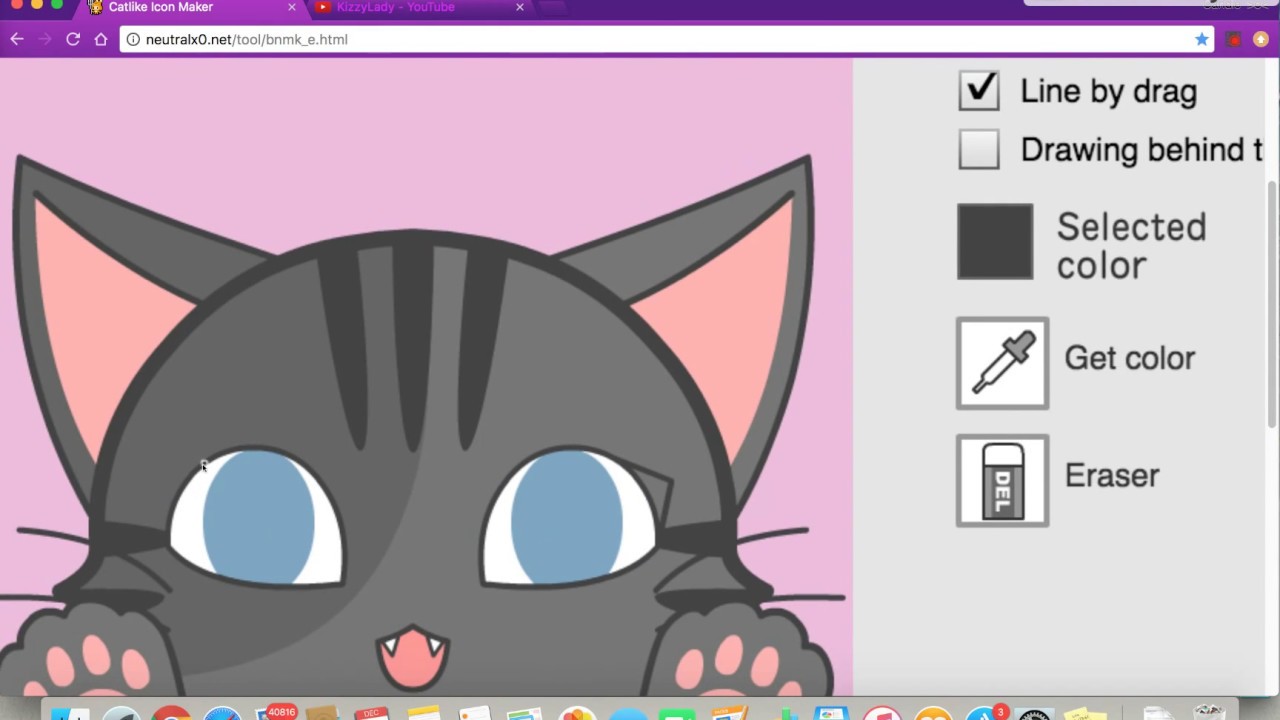Image resolution: width=1280 pixels, height=720 pixels.
Task: Close the KizzyLady YouTube tab
Action: pos(519,7)
